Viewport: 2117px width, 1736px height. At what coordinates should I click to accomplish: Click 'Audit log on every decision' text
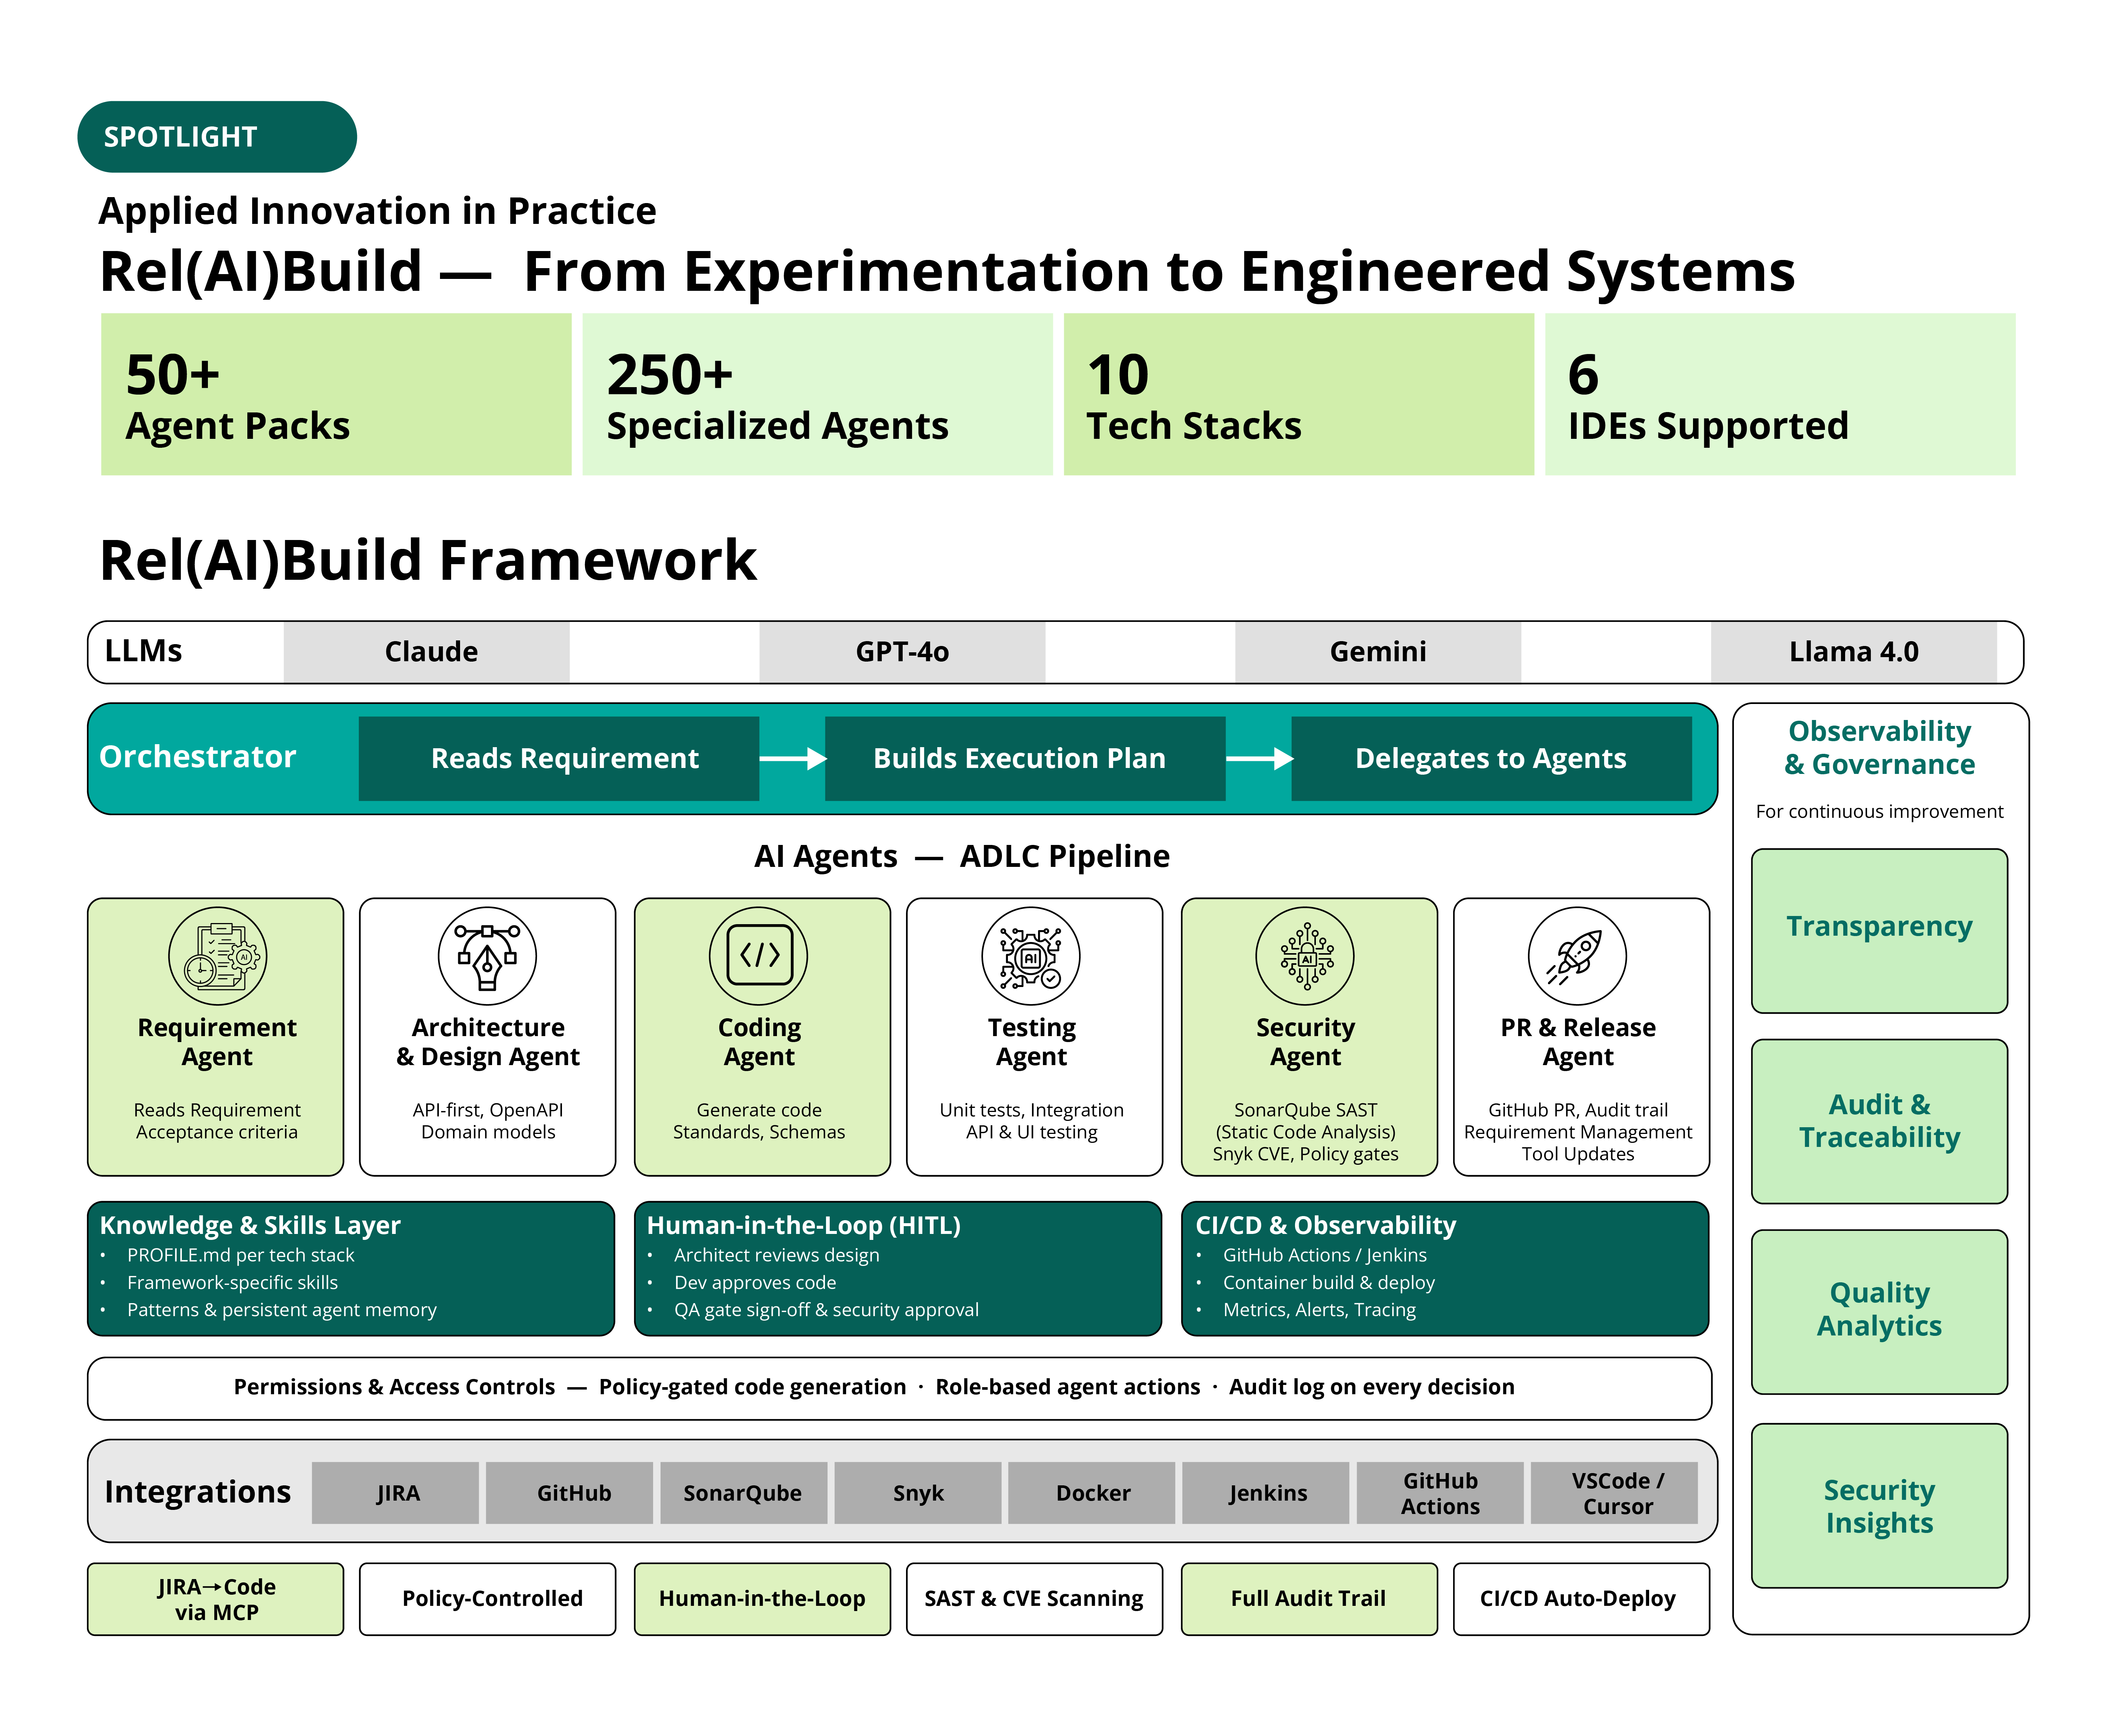pyautogui.click(x=1372, y=1387)
